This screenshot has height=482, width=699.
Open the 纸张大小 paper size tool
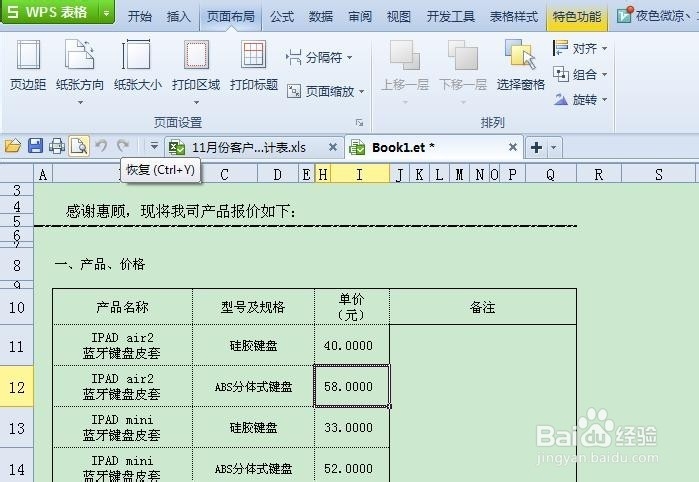click(x=137, y=65)
